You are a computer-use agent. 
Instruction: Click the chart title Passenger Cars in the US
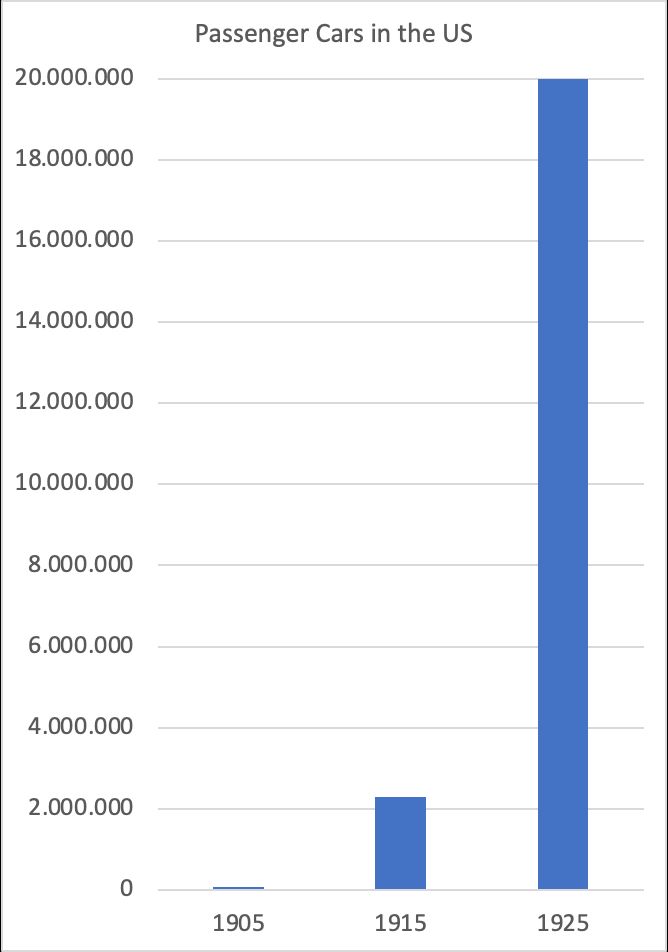333,34
